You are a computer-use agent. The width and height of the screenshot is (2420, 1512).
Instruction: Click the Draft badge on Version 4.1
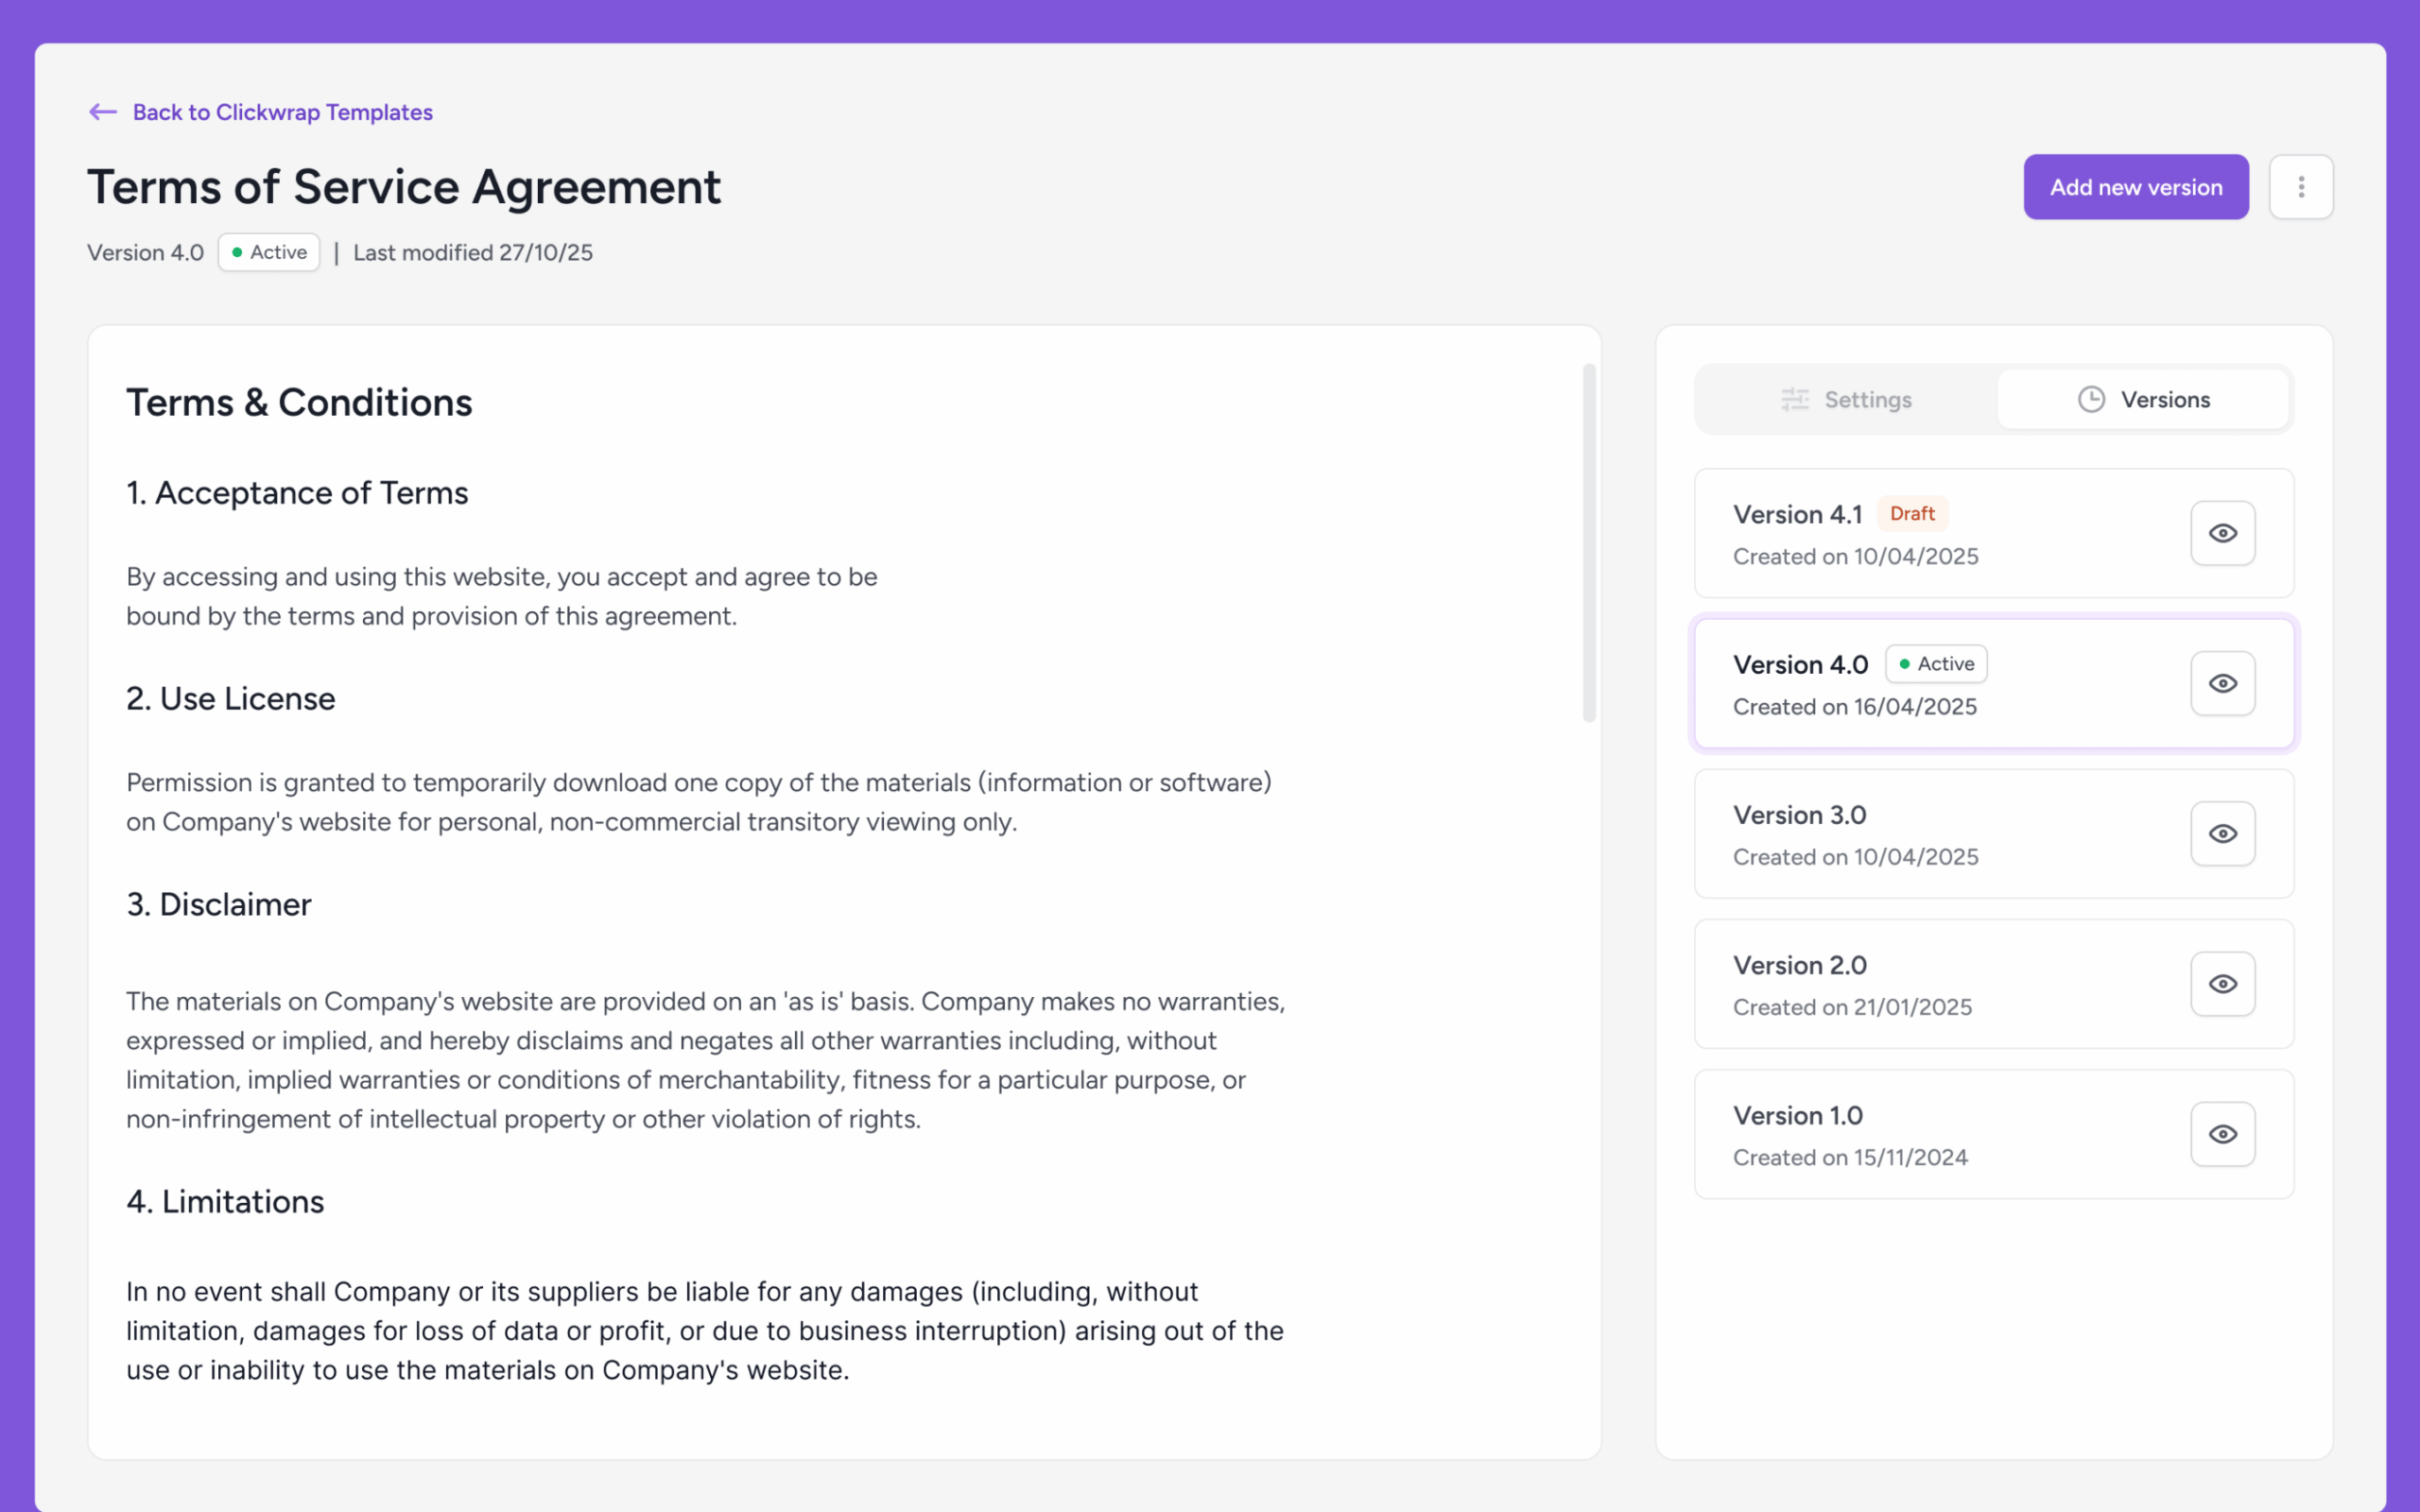[x=1911, y=514]
